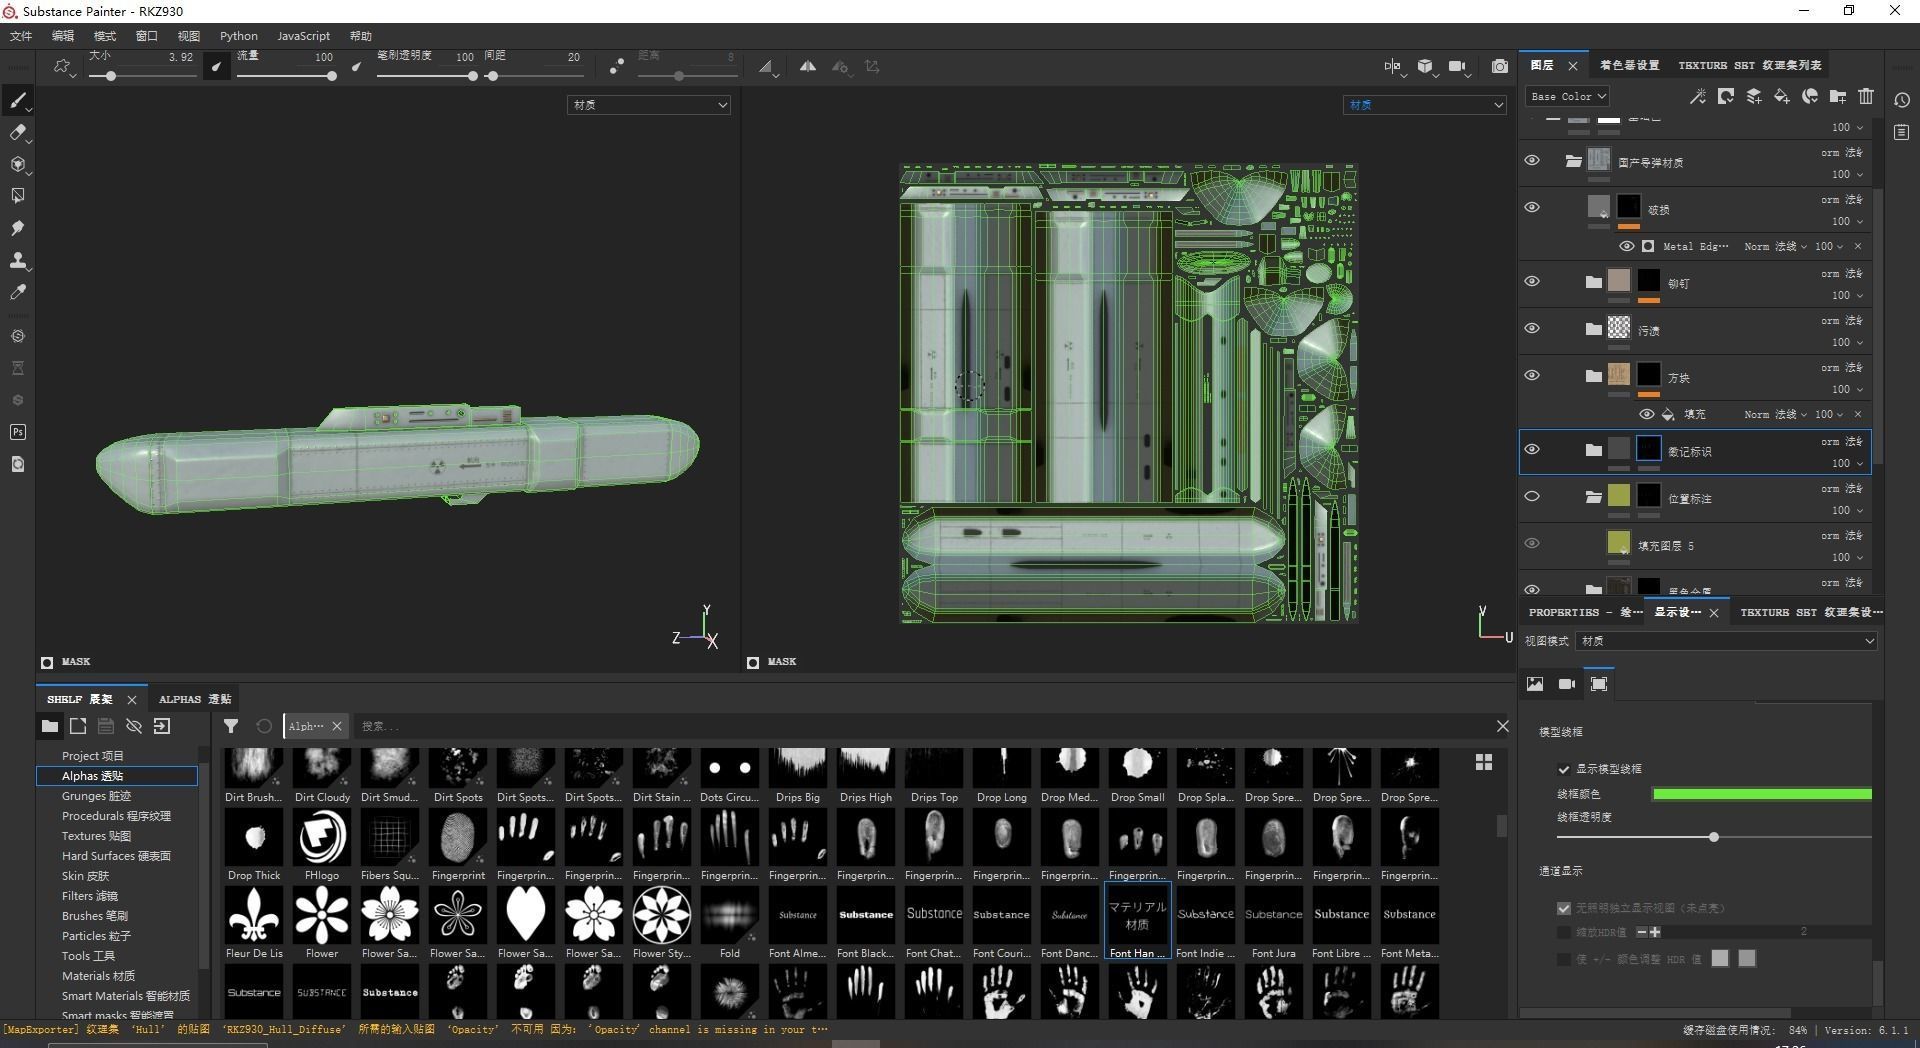
Task: Open 2D viewport 材质 mode dropdown
Action: [1424, 105]
